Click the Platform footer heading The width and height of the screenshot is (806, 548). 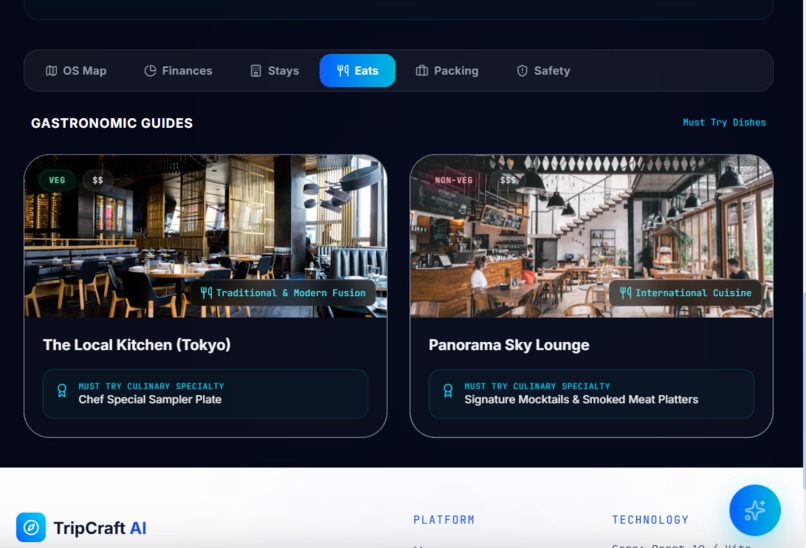(x=444, y=520)
